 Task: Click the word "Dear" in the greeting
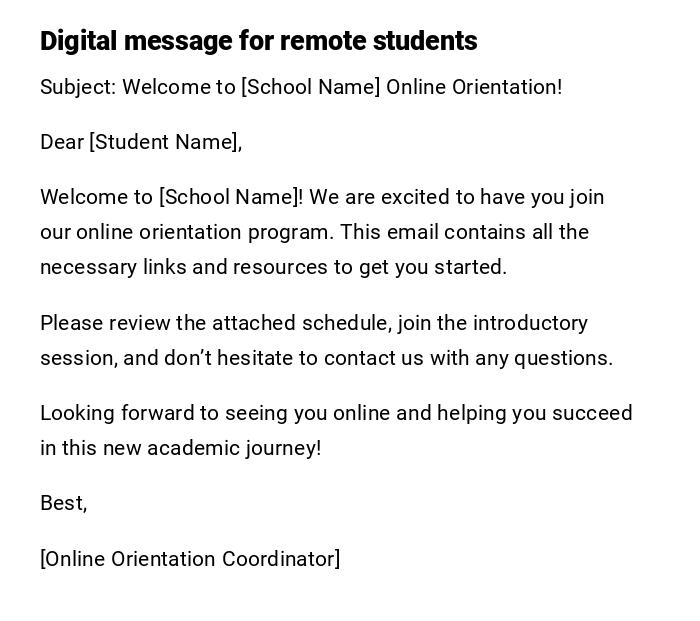(x=62, y=142)
